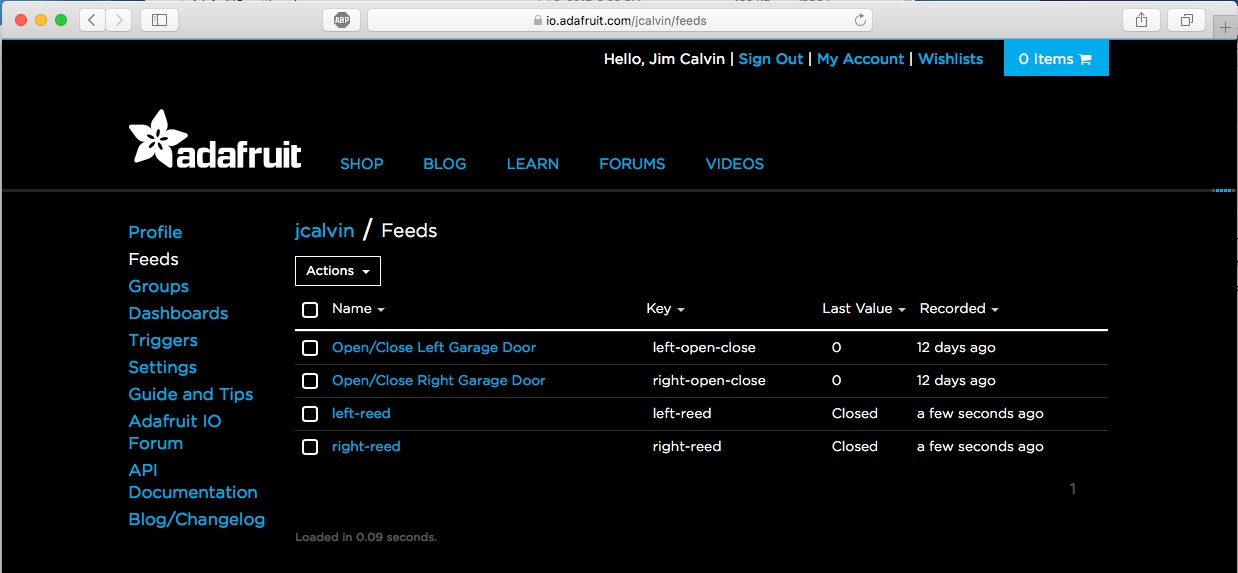Open the Safari share icon
1238x573 pixels.
pyautogui.click(x=1141, y=20)
